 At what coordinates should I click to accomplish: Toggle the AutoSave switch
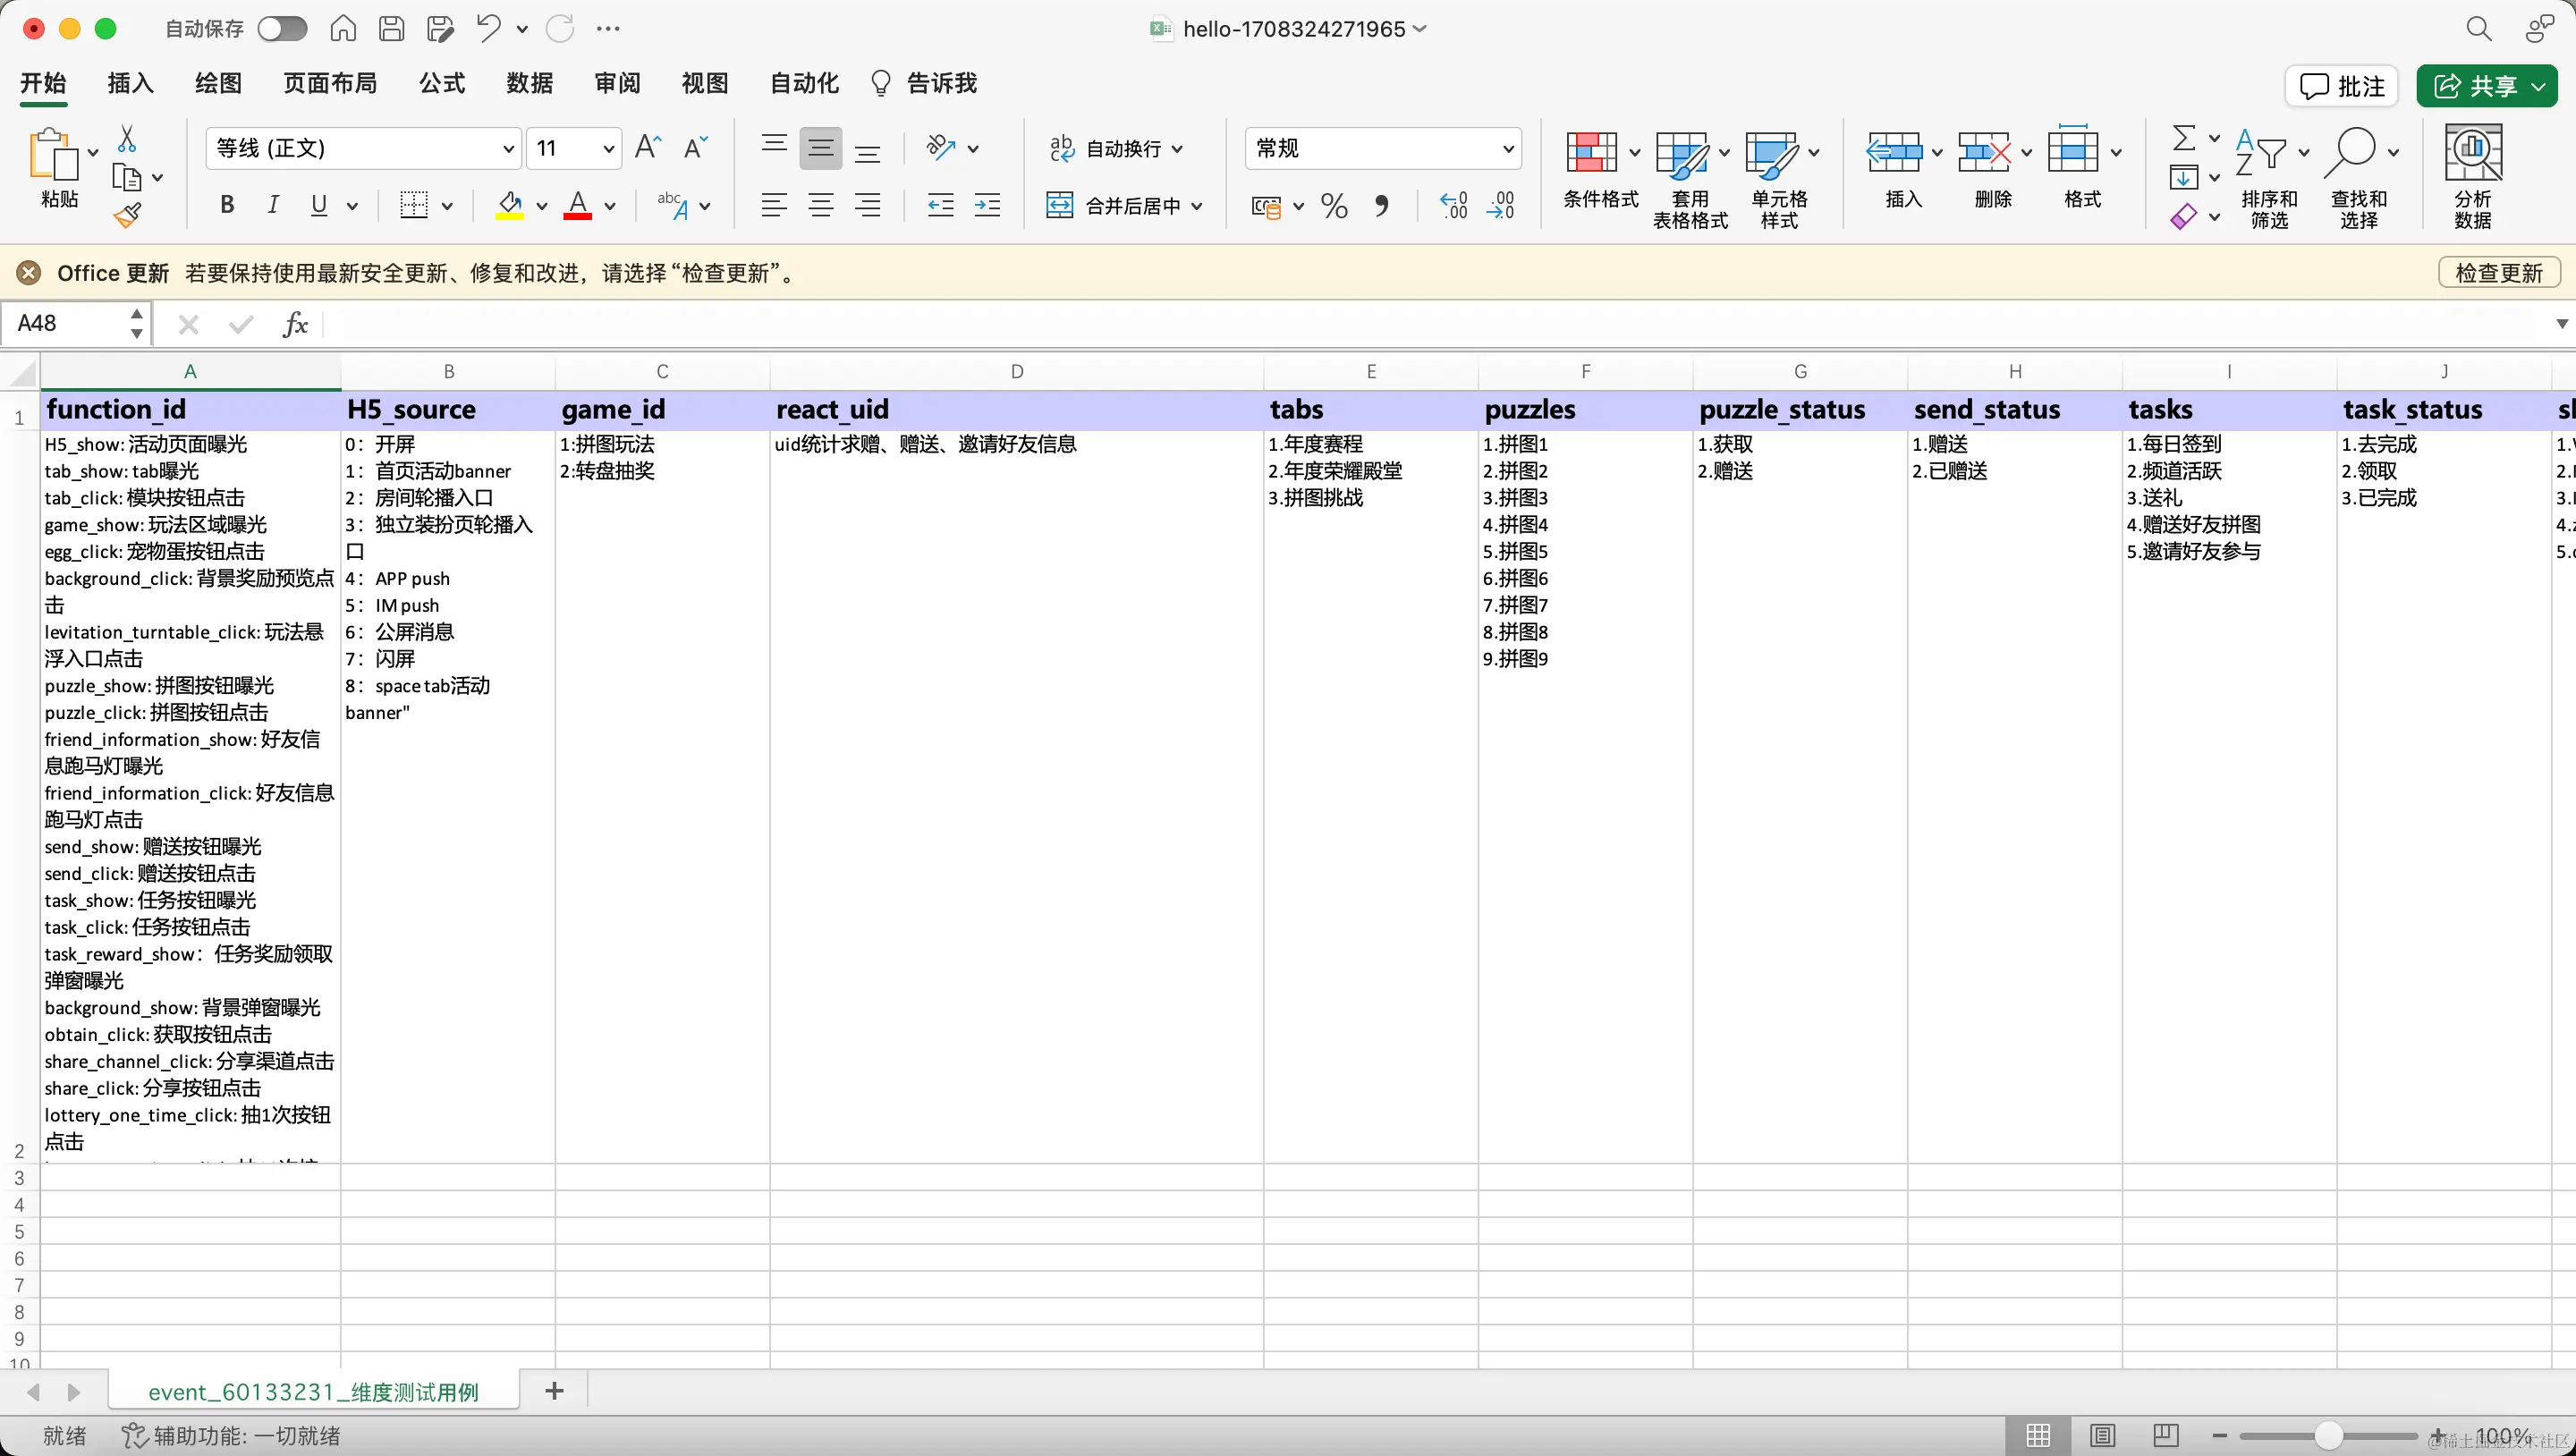tap(282, 28)
